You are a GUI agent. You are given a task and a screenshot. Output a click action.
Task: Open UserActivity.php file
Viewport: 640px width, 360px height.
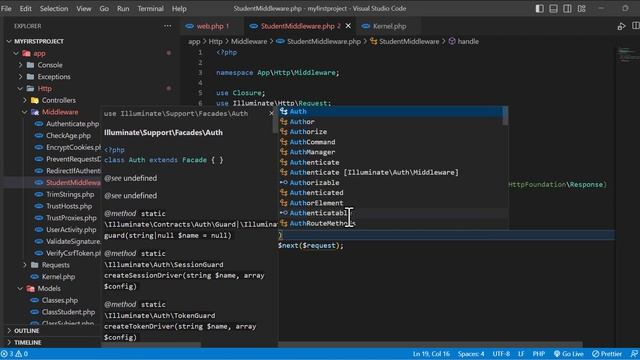click(71, 230)
